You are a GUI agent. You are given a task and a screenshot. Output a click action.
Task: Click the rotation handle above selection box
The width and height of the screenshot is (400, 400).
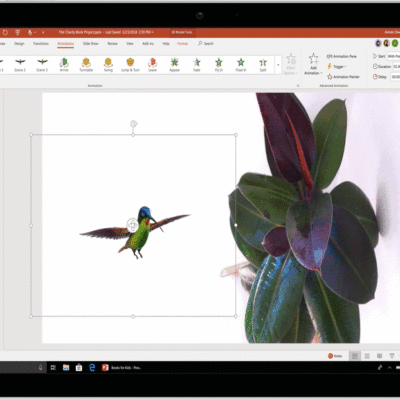pos(133,124)
